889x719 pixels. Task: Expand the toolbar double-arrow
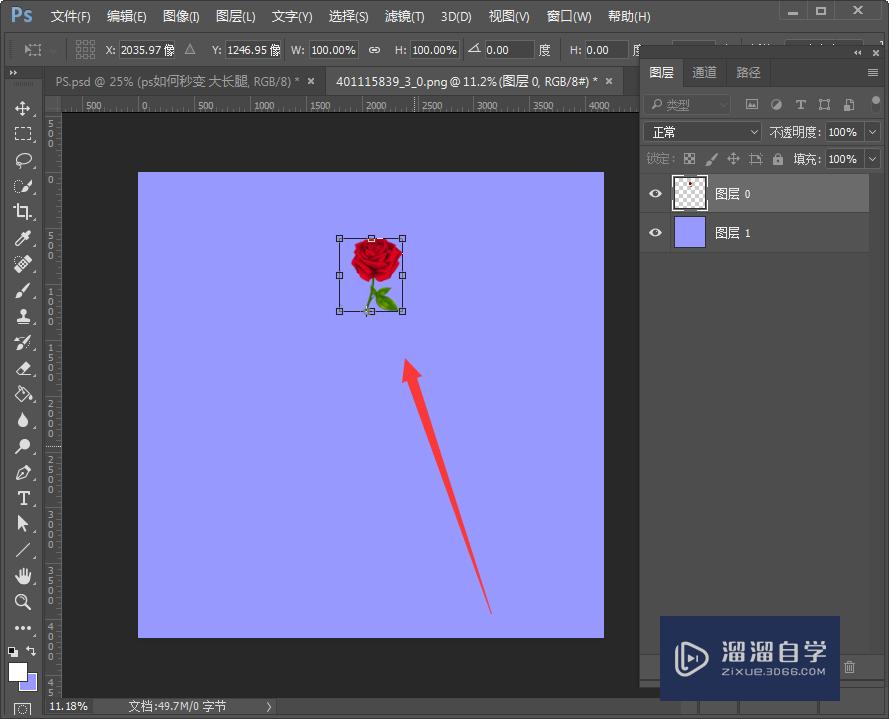(x=13, y=73)
